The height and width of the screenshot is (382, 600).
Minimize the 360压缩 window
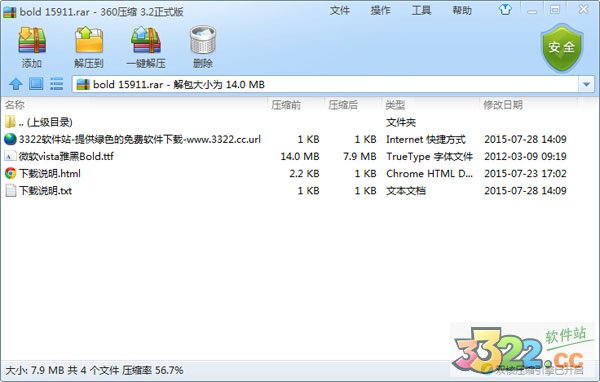pyautogui.click(x=532, y=11)
